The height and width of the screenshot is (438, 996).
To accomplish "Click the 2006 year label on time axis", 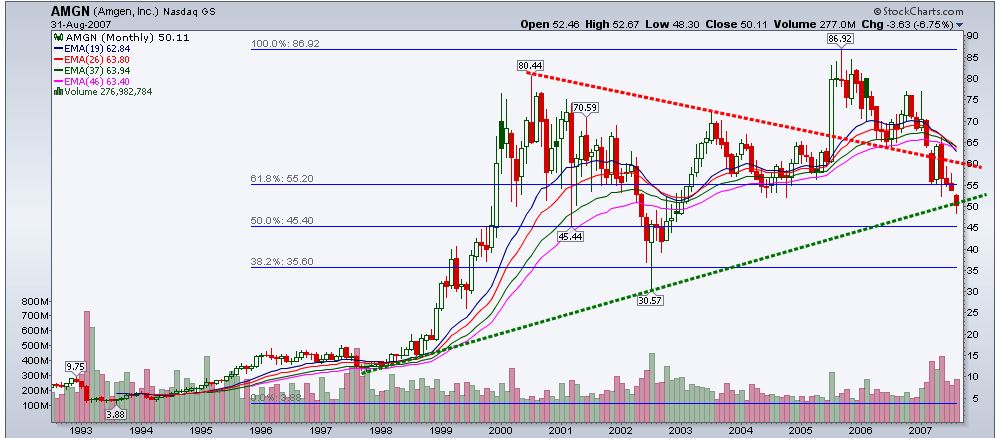I will point(859,430).
